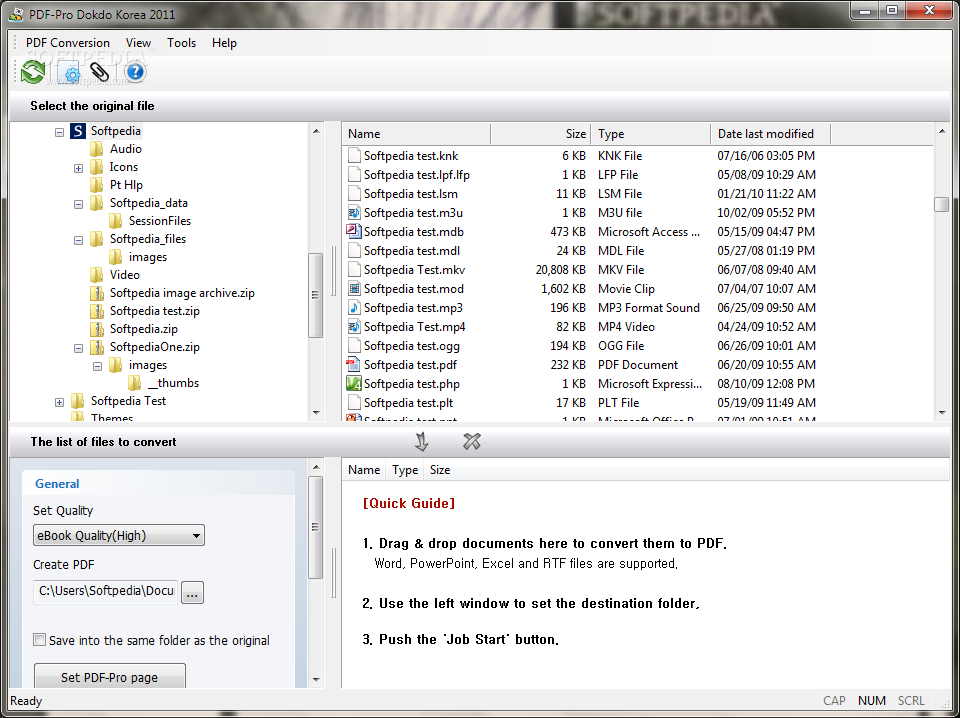Select Softpedia test.lpf.lfp file name

417,175
